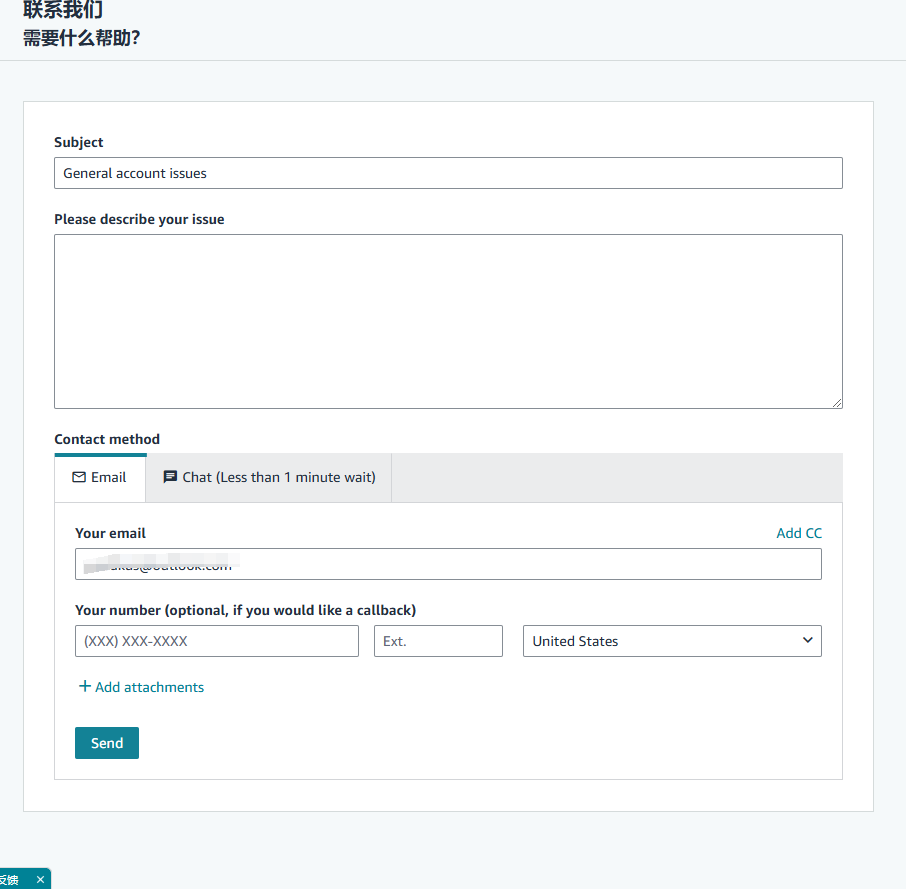Click the chat bubble icon
This screenshot has width=906, height=889.
[x=170, y=477]
